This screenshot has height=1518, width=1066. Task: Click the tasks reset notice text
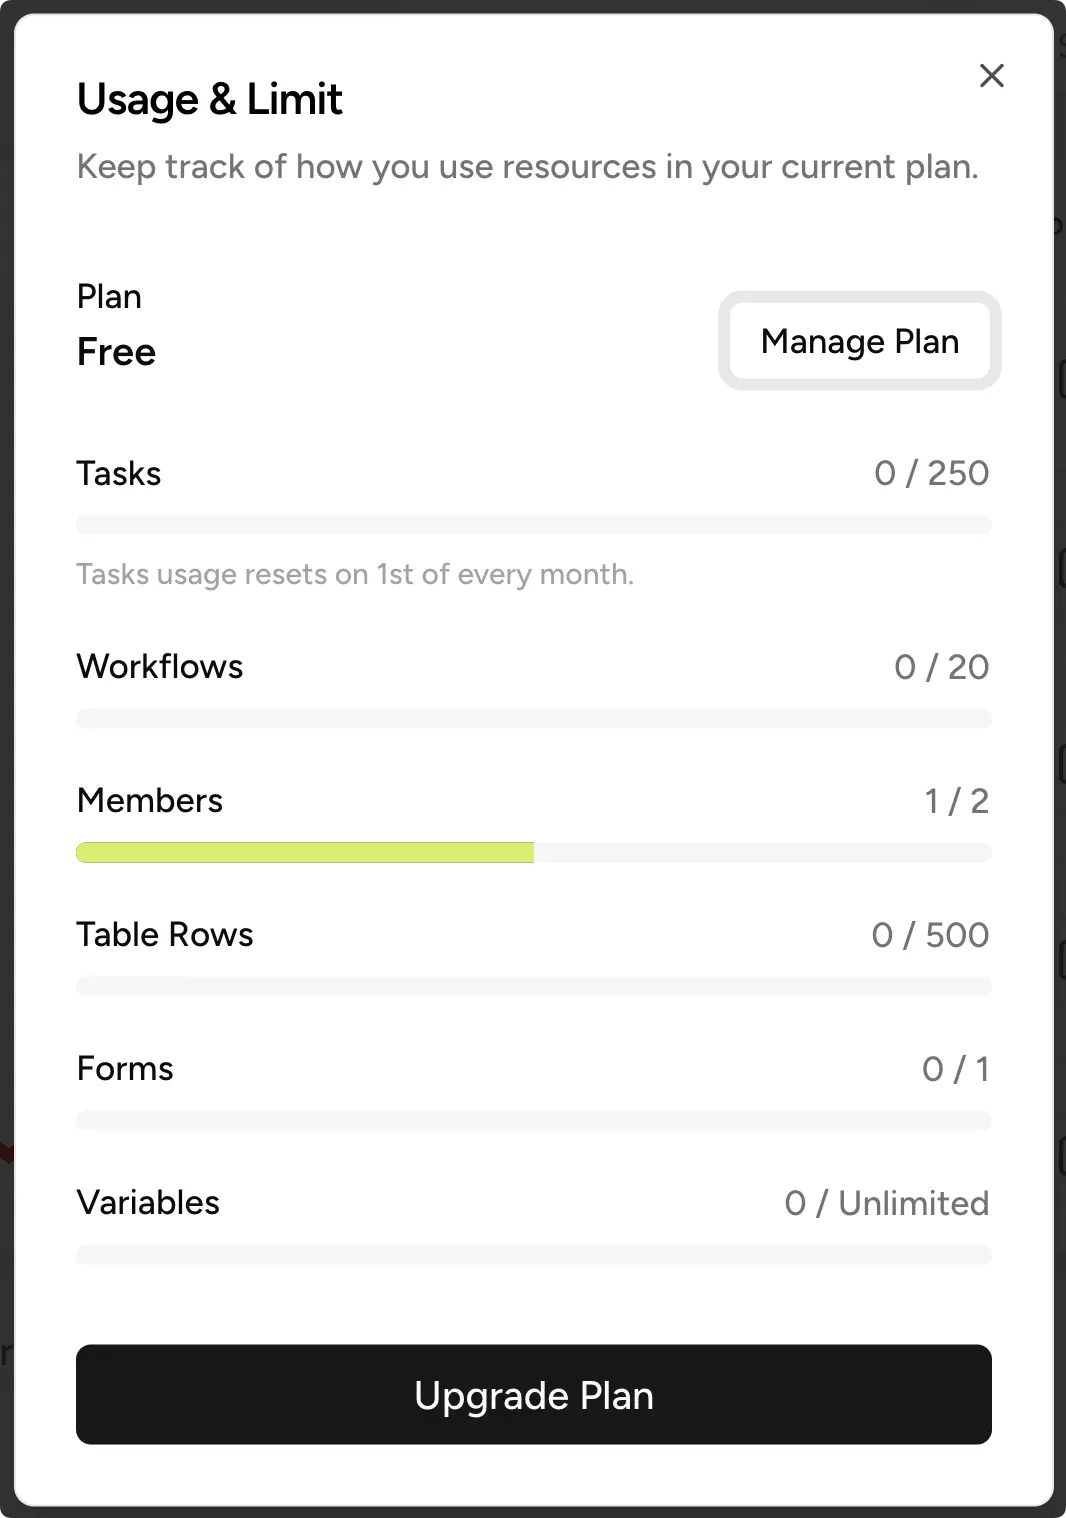click(355, 574)
